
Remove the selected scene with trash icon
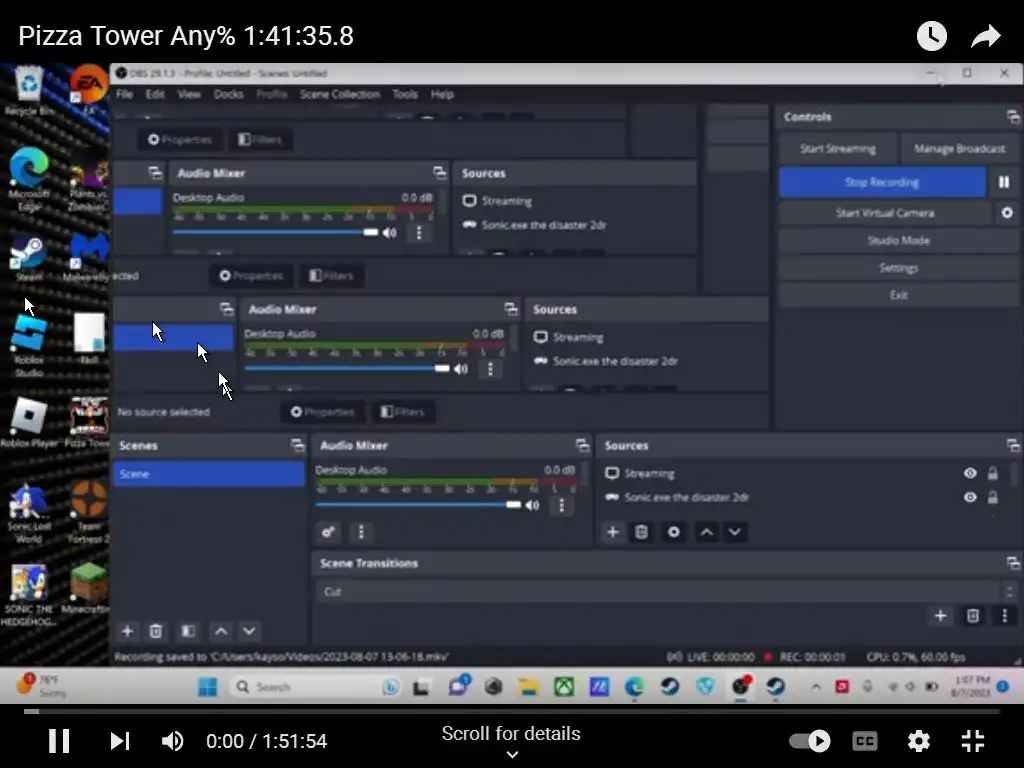155,631
